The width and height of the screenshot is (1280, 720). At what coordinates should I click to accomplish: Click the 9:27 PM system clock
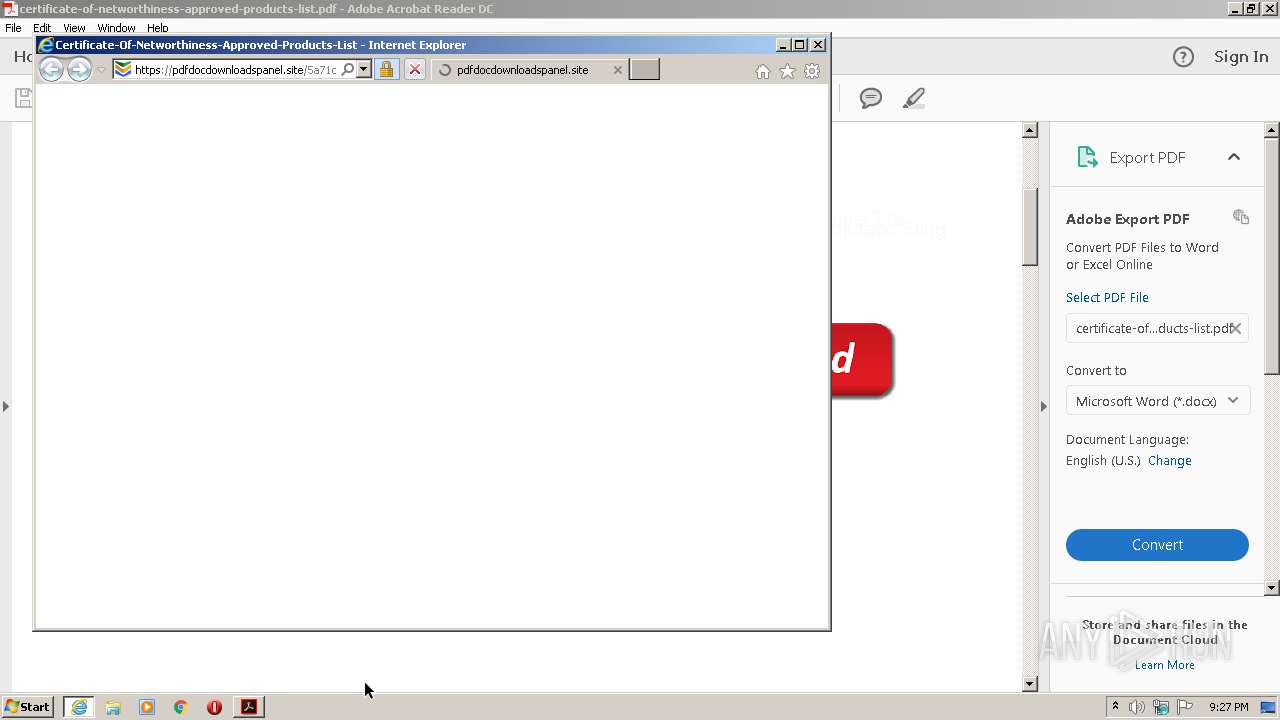(1228, 707)
